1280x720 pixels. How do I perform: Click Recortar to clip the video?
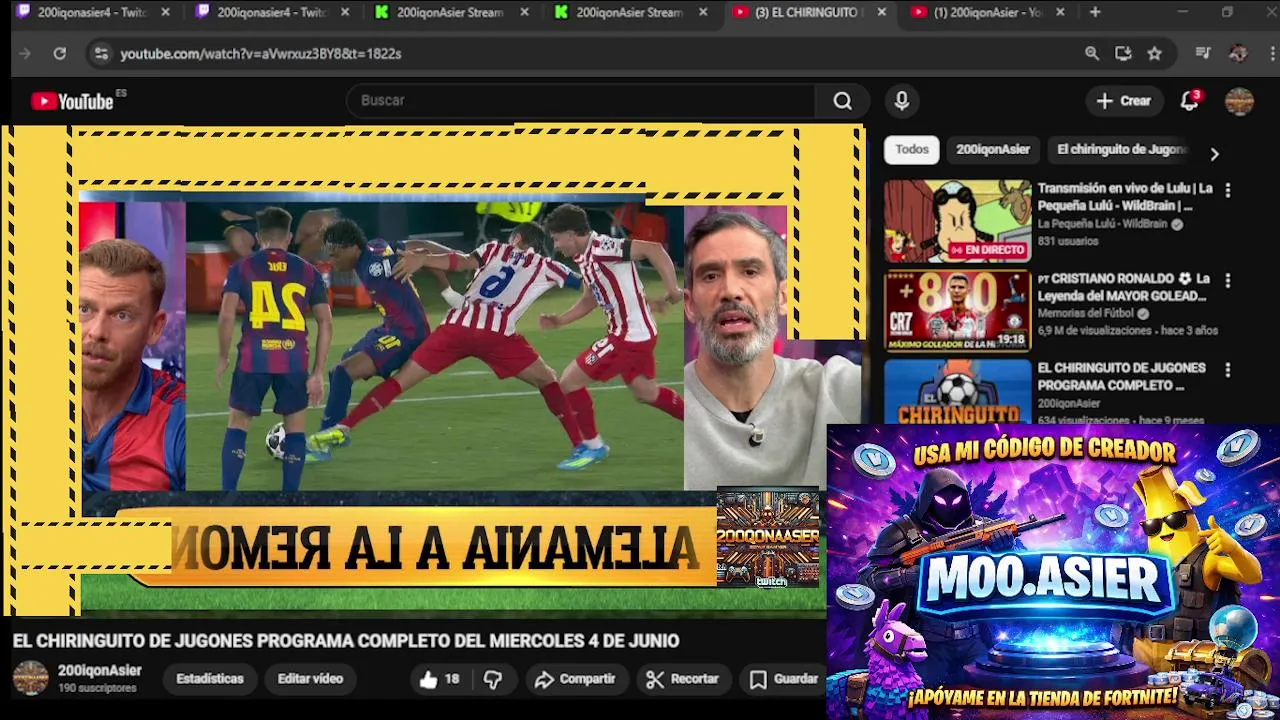(x=683, y=679)
